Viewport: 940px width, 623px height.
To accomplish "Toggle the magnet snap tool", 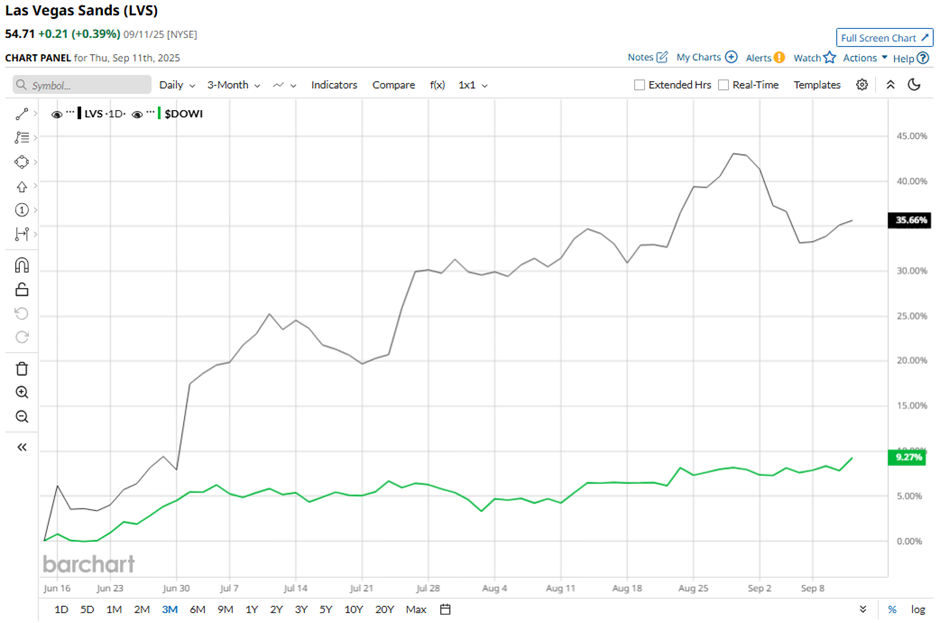I will pyautogui.click(x=22, y=265).
